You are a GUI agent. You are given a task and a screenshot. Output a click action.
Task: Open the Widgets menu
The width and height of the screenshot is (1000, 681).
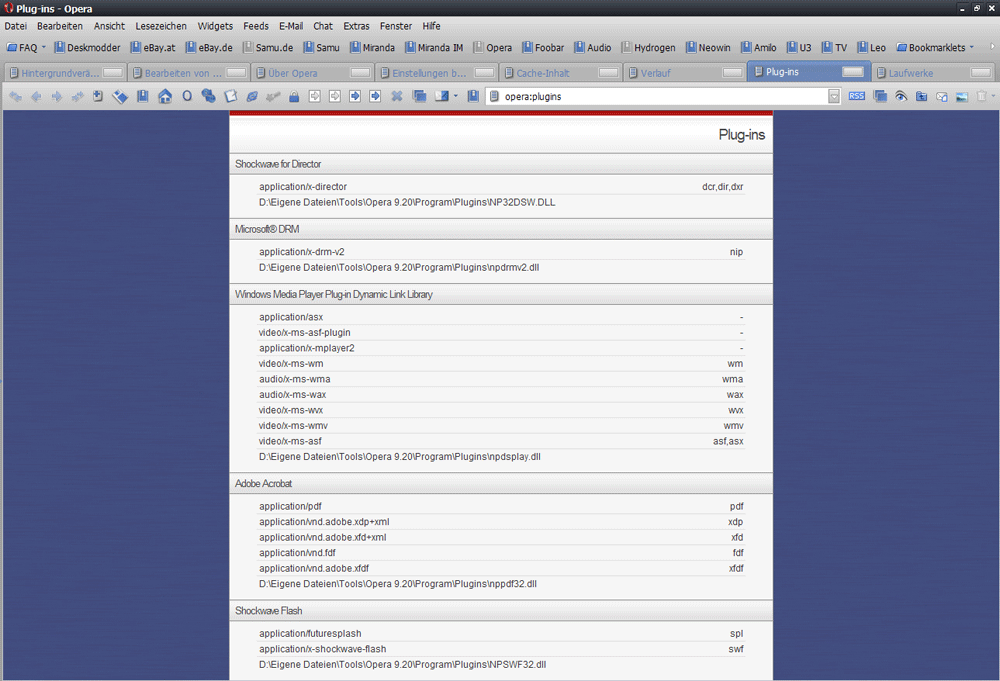click(x=215, y=26)
